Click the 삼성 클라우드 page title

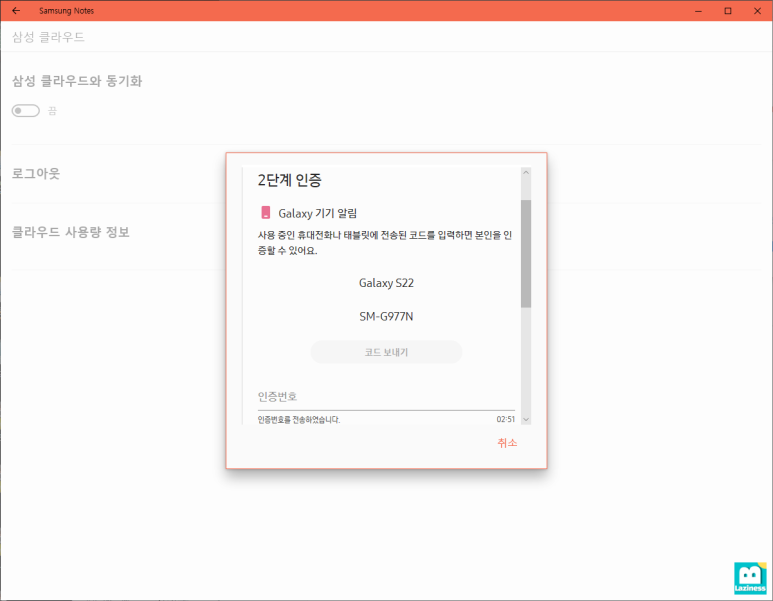point(48,37)
